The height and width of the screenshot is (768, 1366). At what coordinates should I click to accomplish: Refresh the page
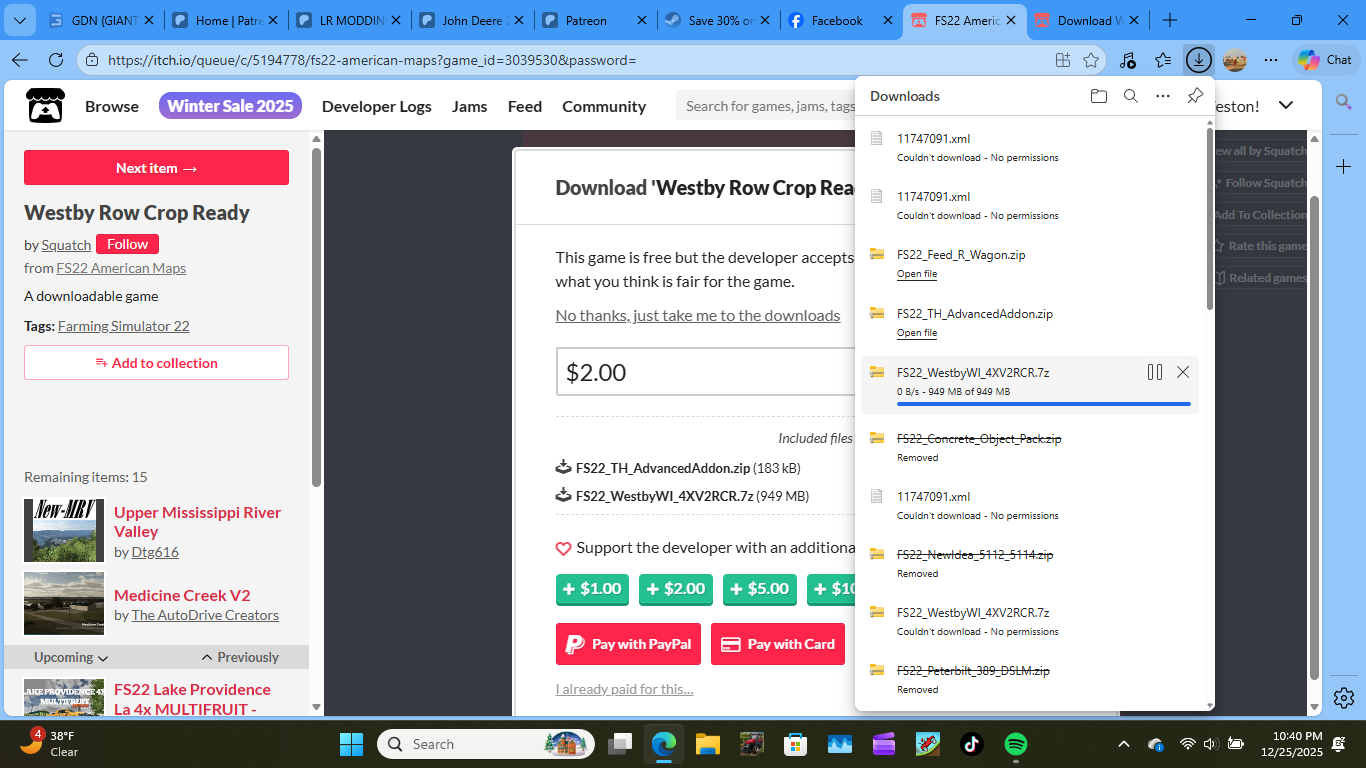tap(54, 60)
